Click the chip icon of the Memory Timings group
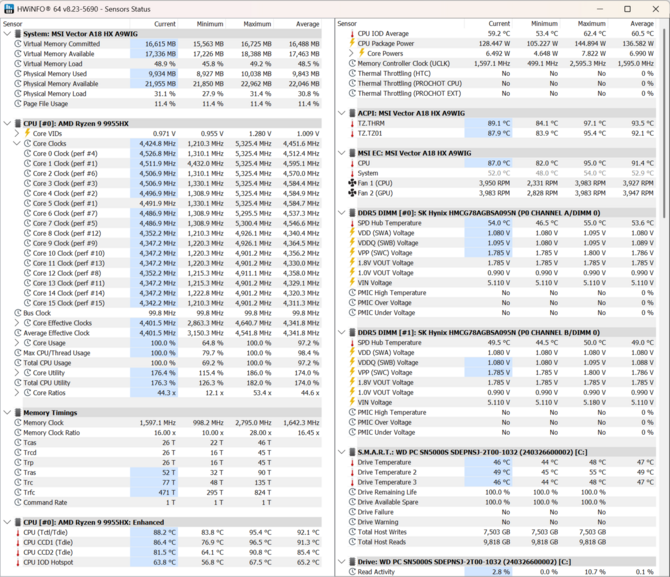This screenshot has width=670, height=577. click(18, 413)
